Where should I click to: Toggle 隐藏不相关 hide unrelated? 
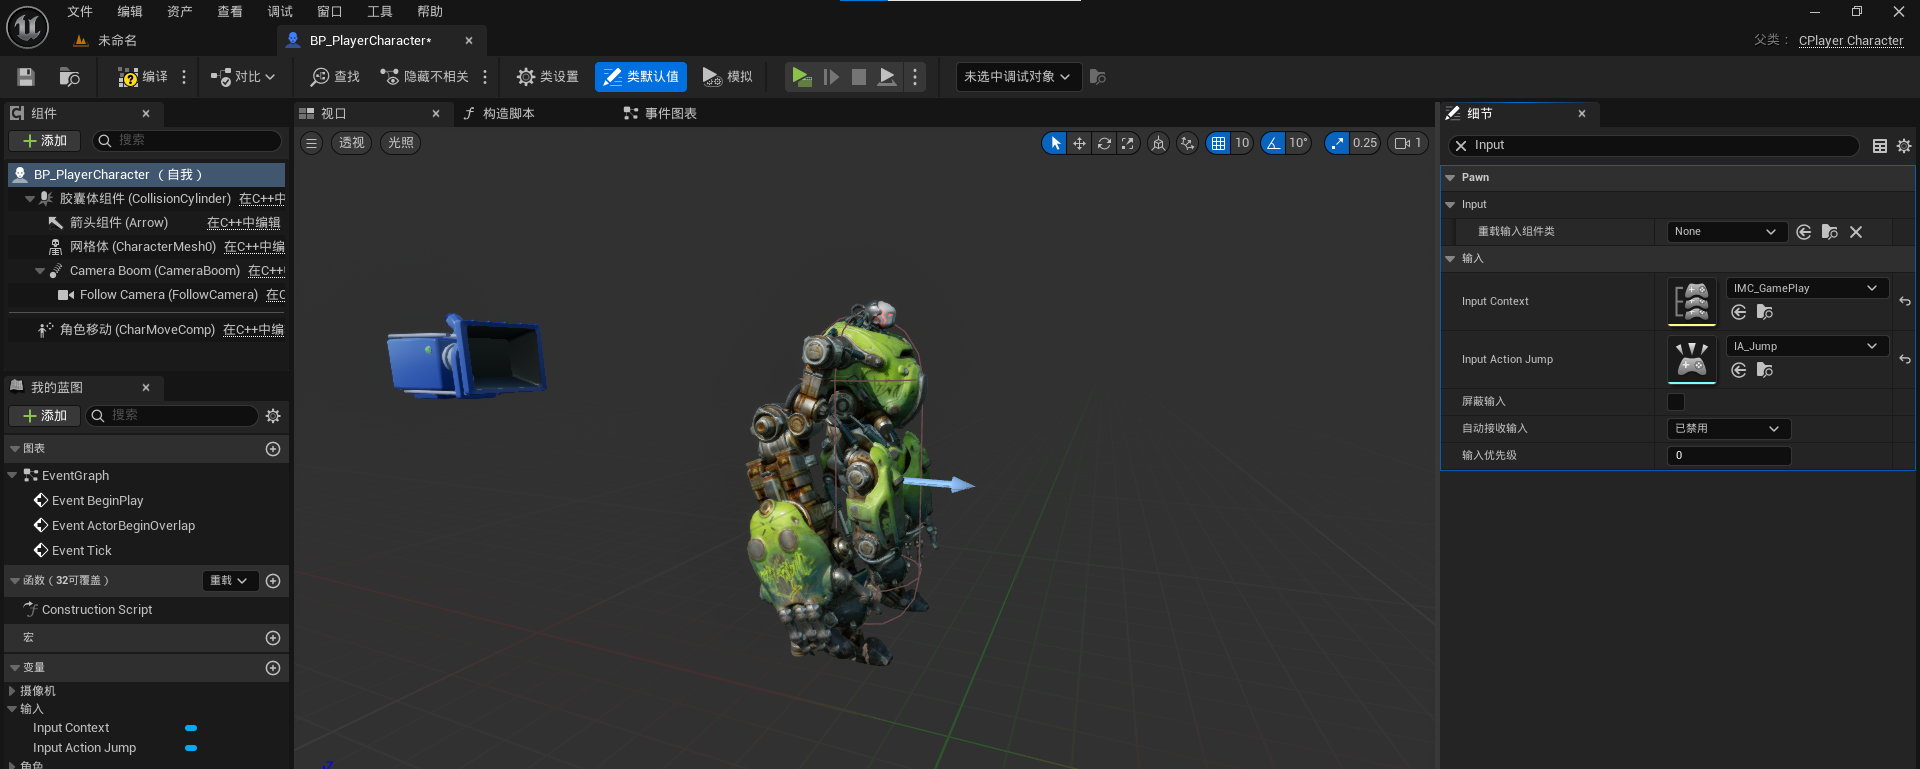point(425,77)
